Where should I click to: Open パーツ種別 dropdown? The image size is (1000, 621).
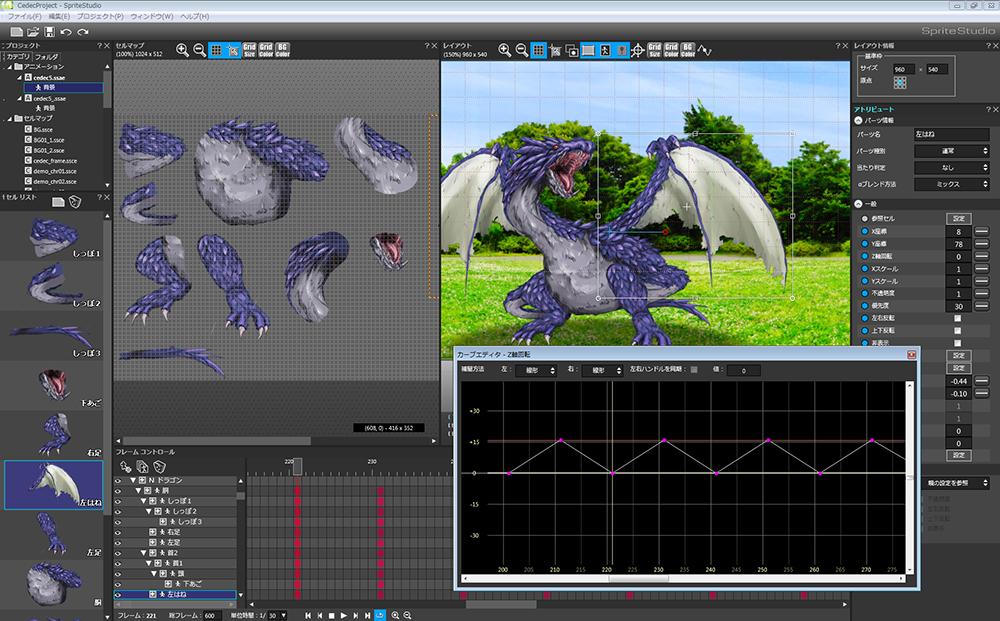point(952,151)
